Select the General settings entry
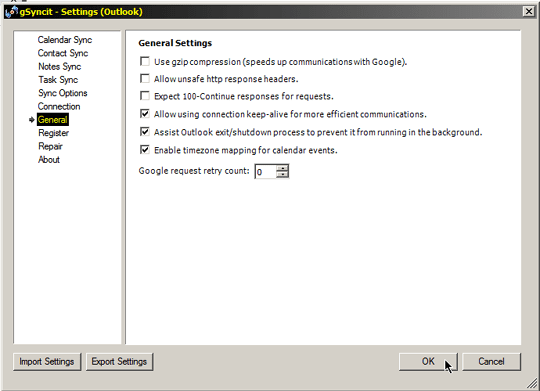The height and width of the screenshot is (391, 540). (x=53, y=120)
